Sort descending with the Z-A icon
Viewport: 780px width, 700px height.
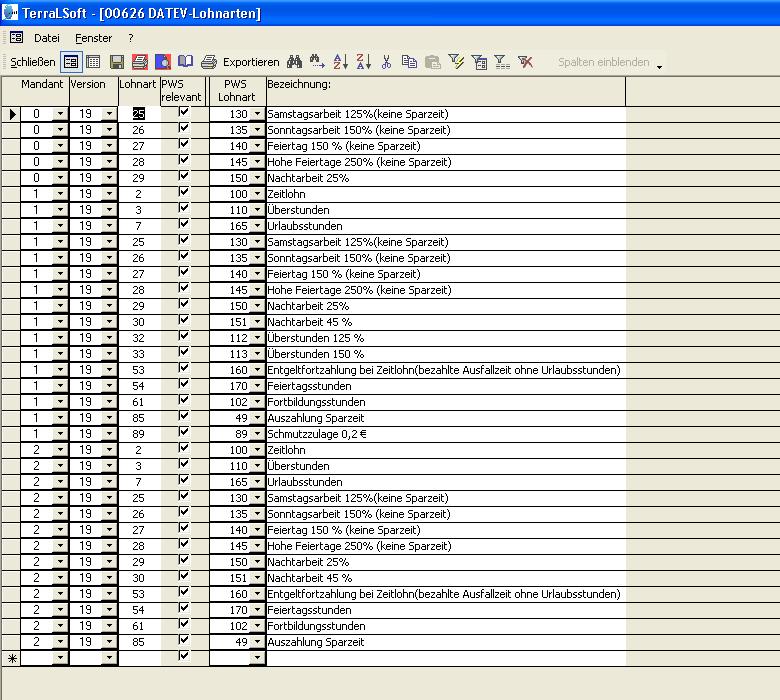[x=363, y=62]
